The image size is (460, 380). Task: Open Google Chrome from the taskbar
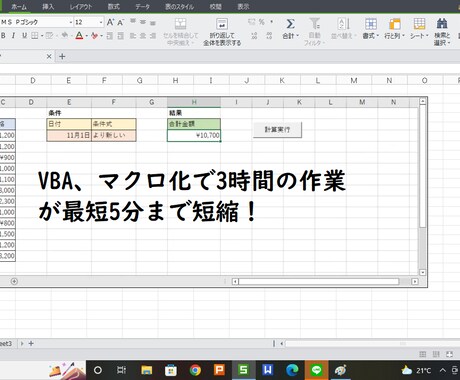195,370
